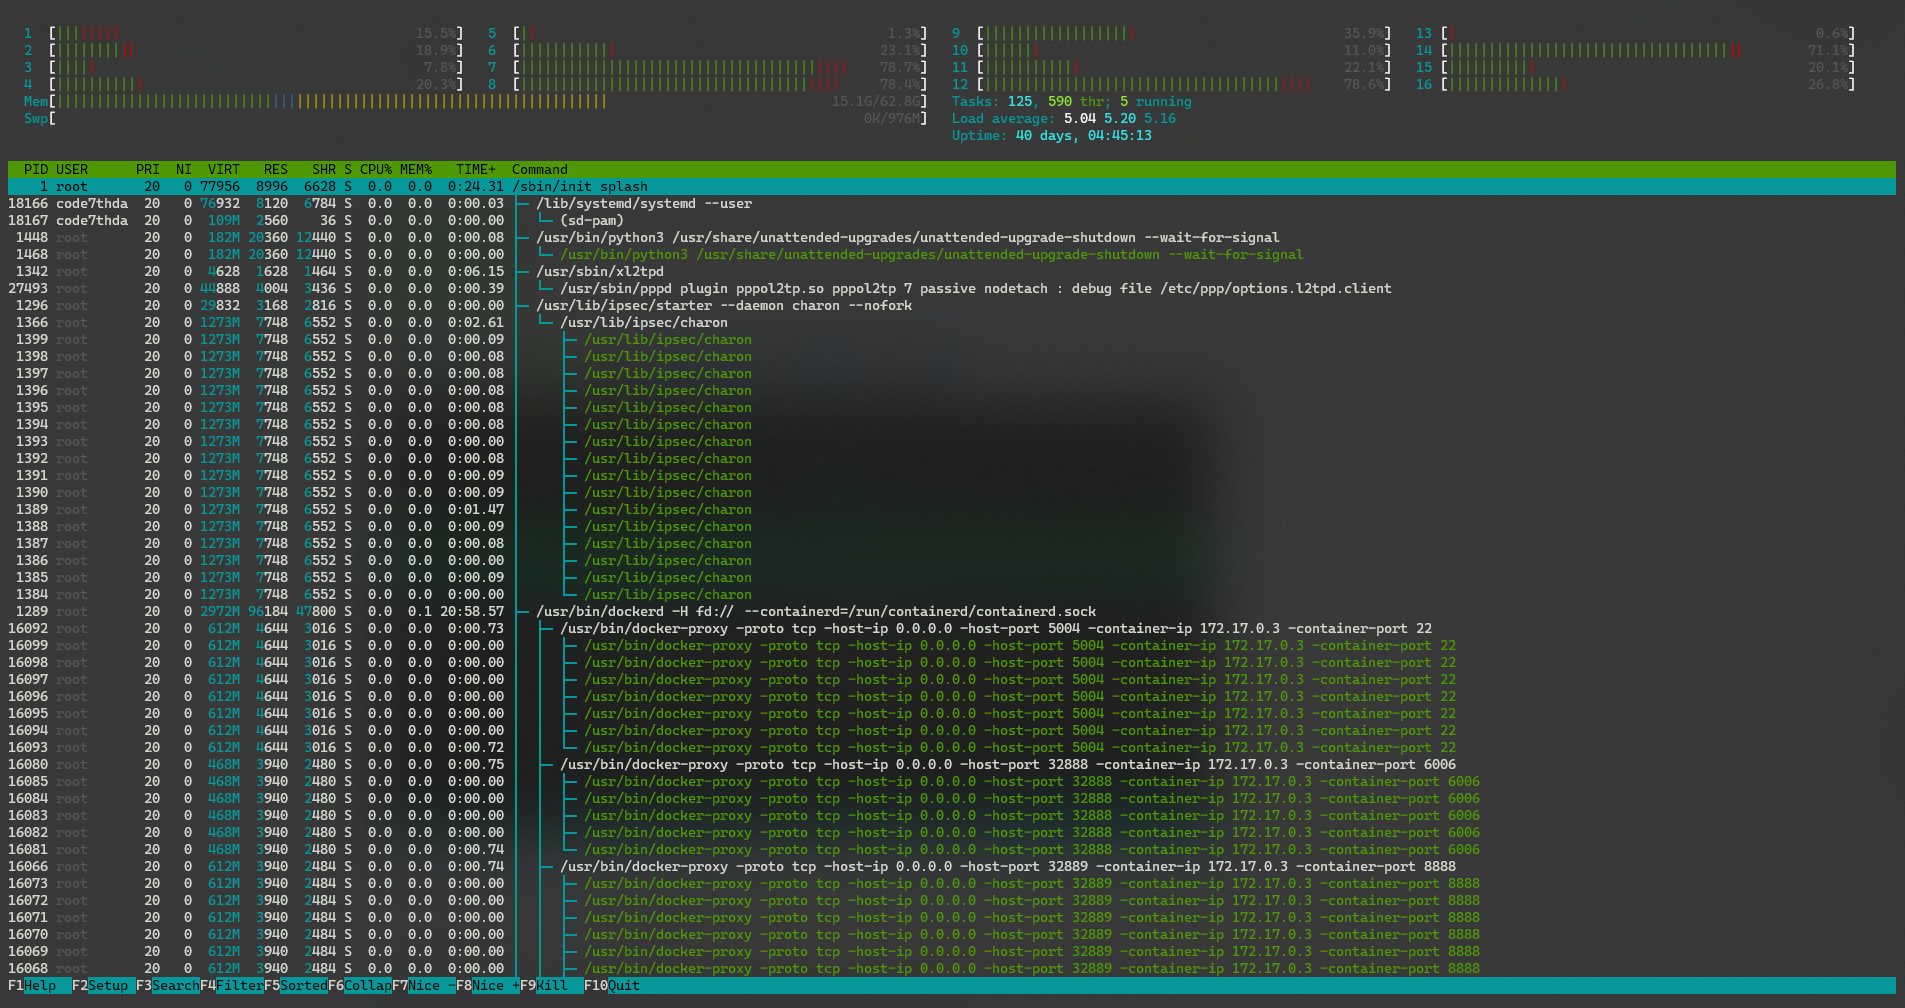Image resolution: width=1905 pixels, height=1008 pixels.
Task: Click docker-proxy thread row PID 16099
Action: click(952, 645)
